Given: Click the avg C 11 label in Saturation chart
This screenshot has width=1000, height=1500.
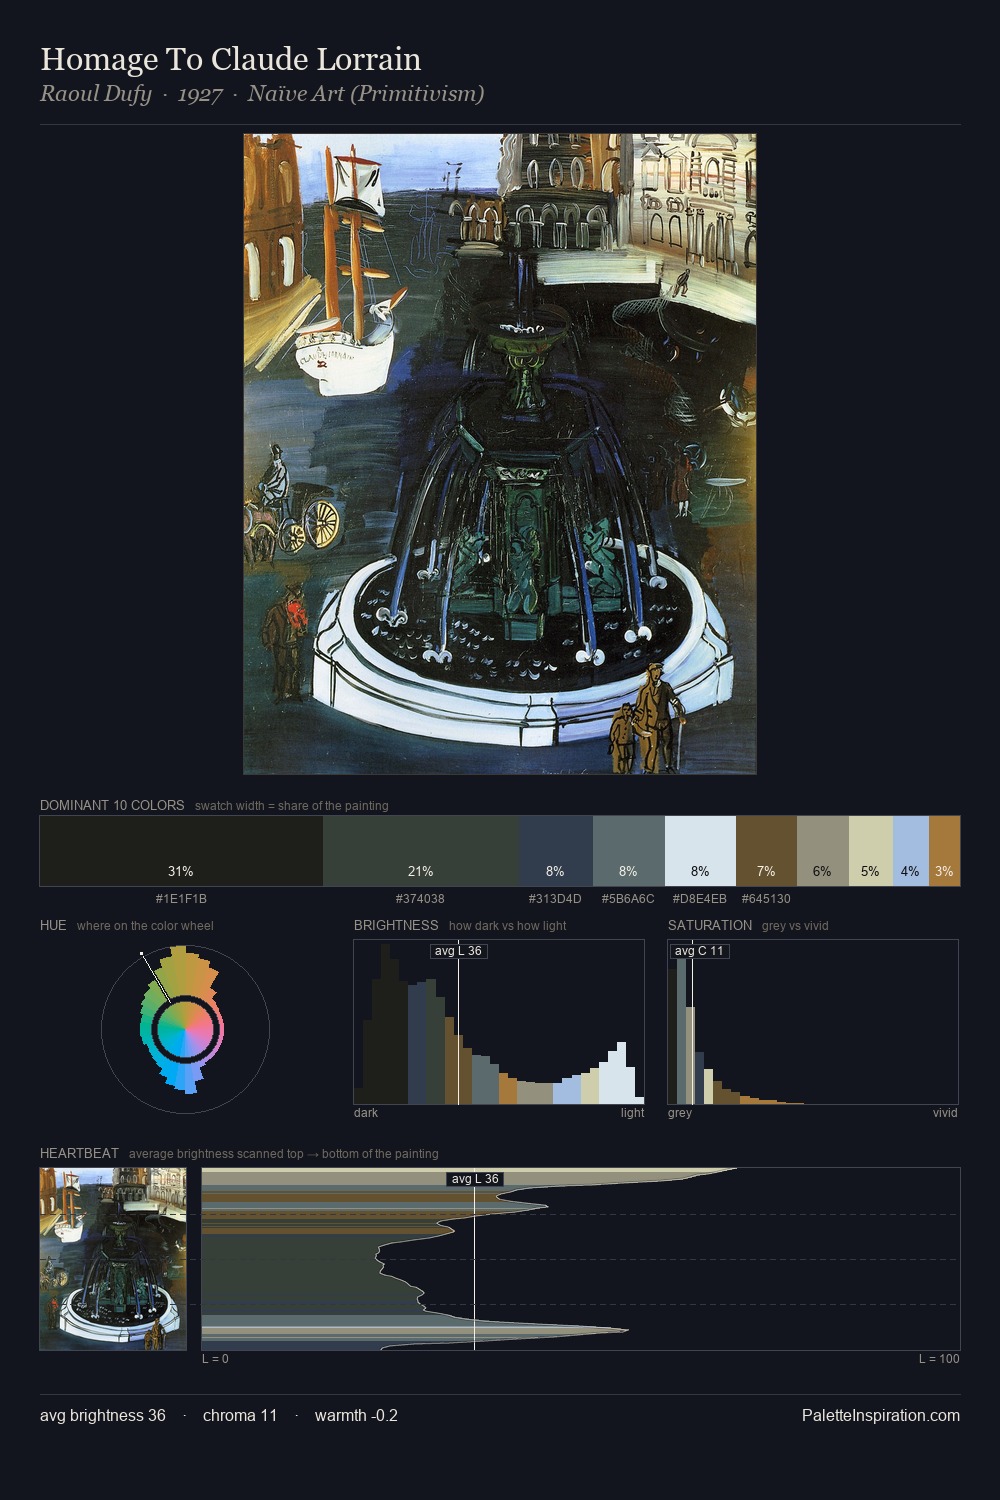Looking at the screenshot, I should [x=699, y=951].
